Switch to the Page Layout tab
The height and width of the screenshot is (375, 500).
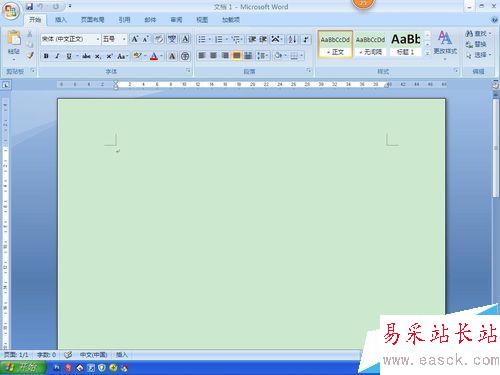pos(92,20)
